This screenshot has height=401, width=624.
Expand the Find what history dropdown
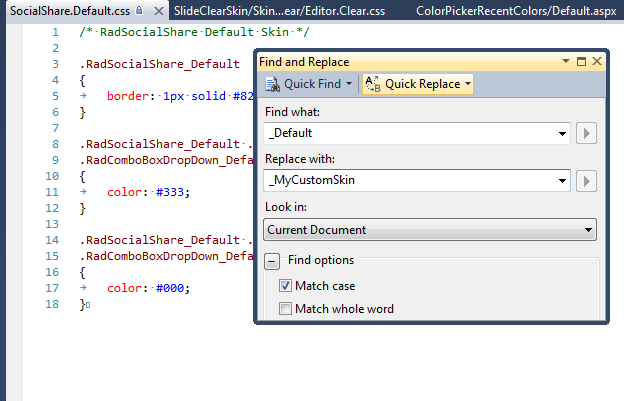[x=562, y=134]
